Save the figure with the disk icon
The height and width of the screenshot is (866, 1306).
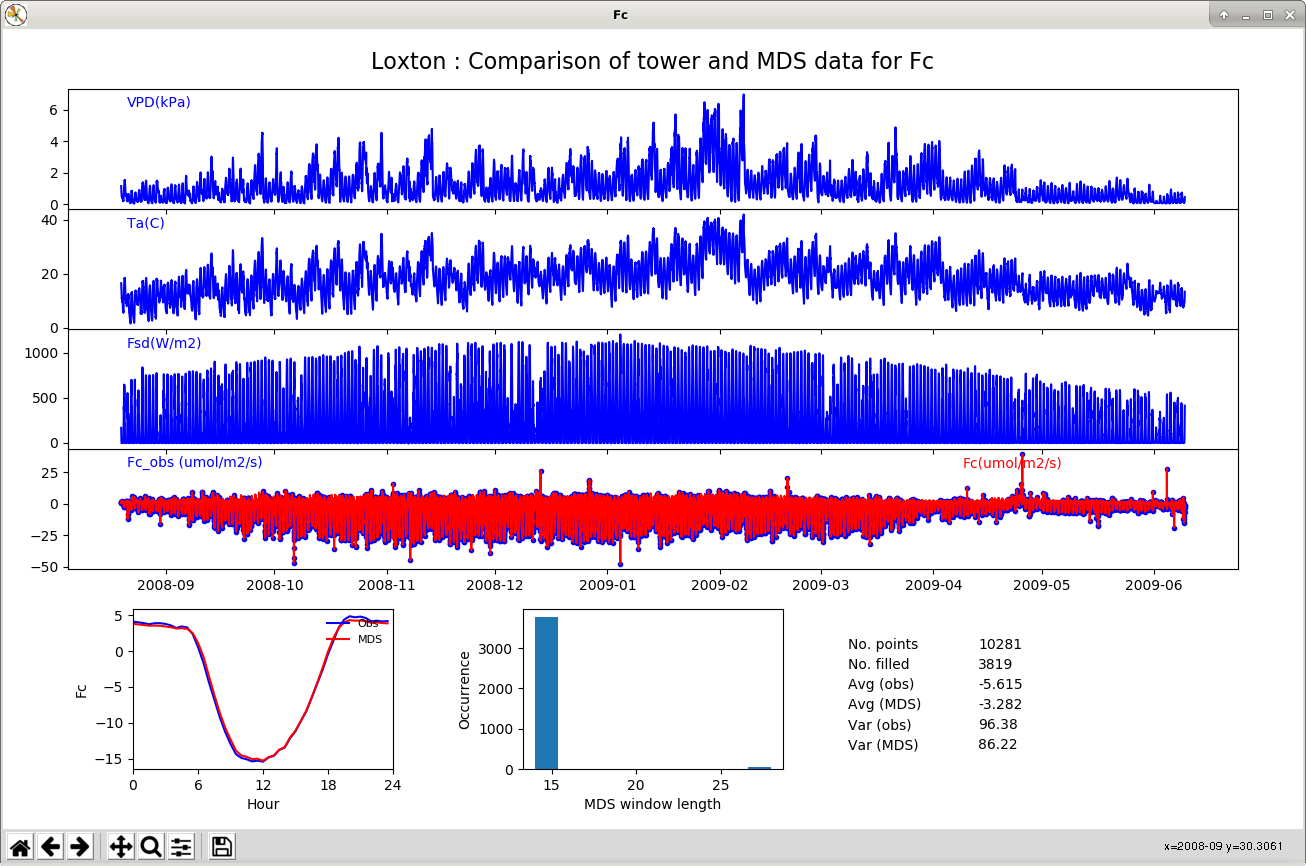pos(222,847)
